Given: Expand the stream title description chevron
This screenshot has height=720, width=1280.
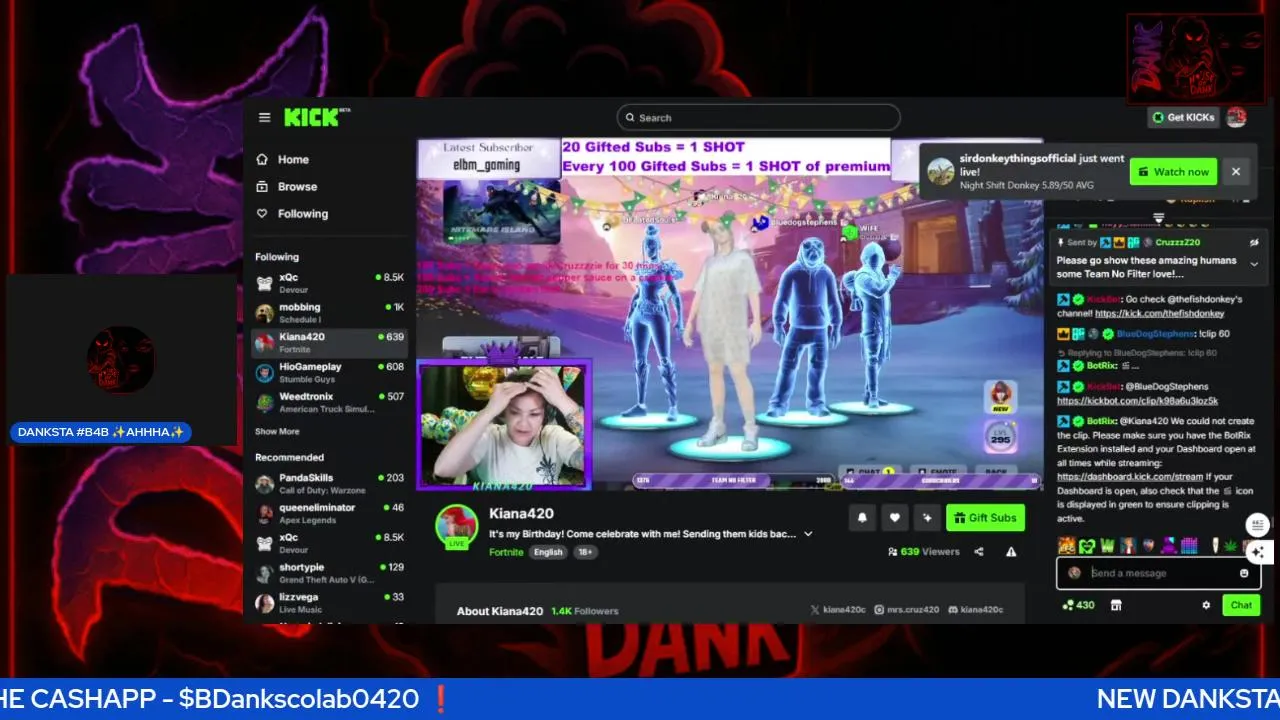Looking at the screenshot, I should pyautogui.click(x=808, y=534).
